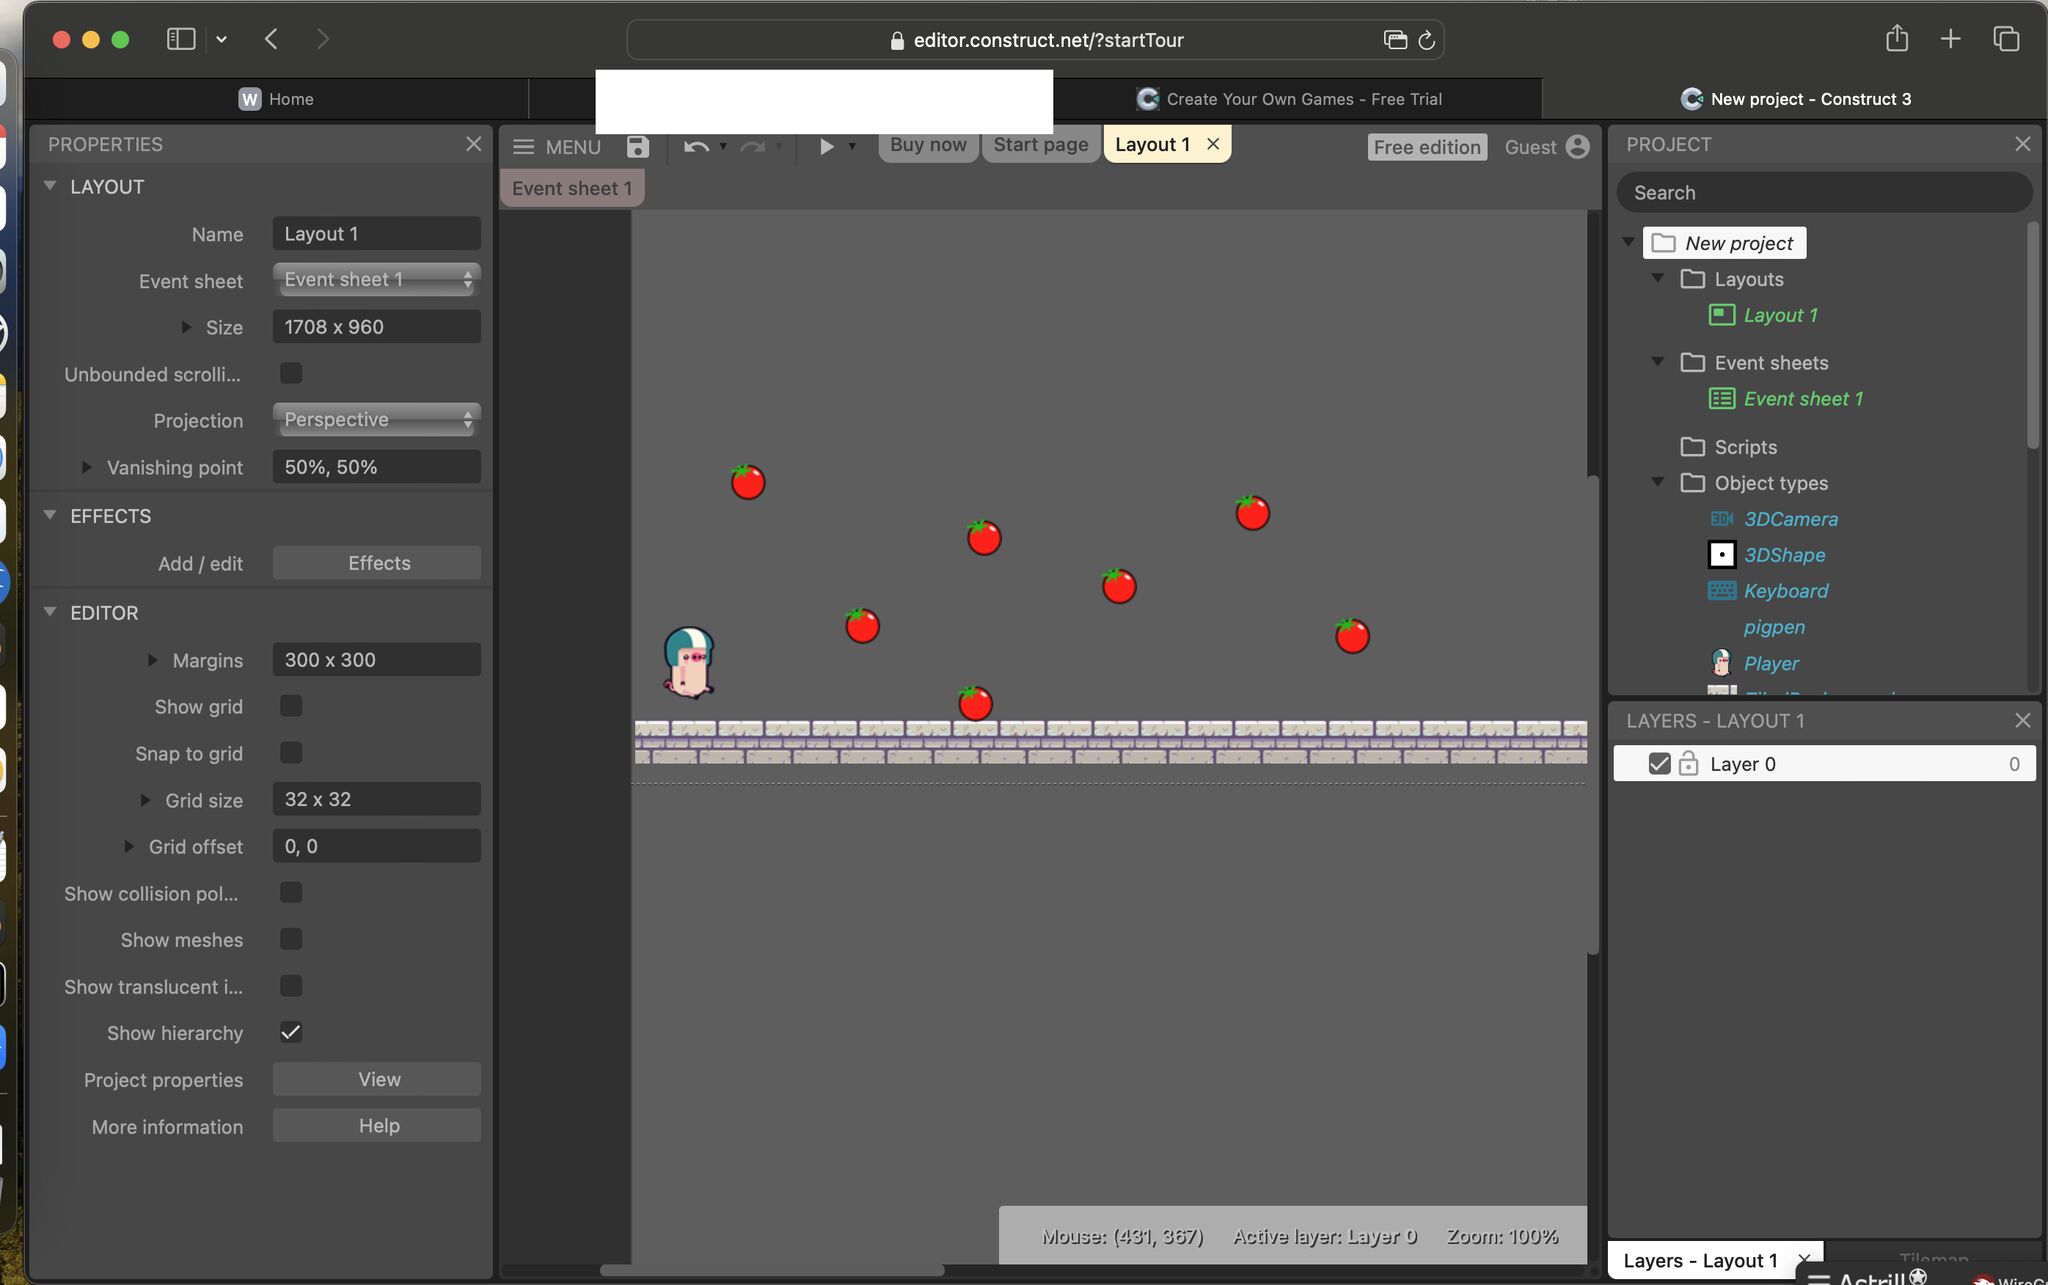
Task: Select the Player object type
Action: (x=1770, y=663)
